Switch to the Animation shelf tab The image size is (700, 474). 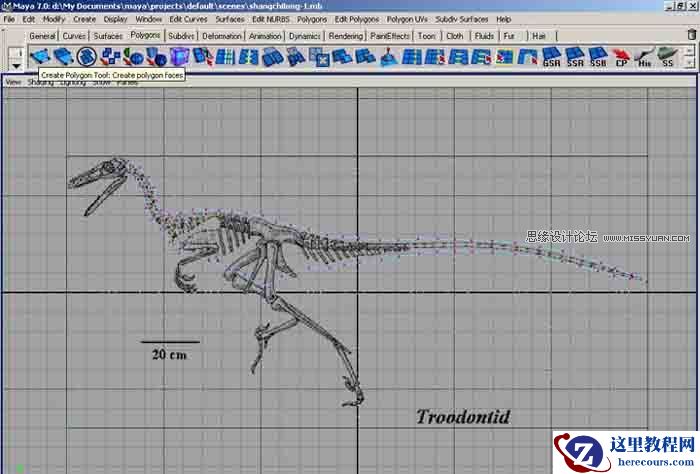265,36
